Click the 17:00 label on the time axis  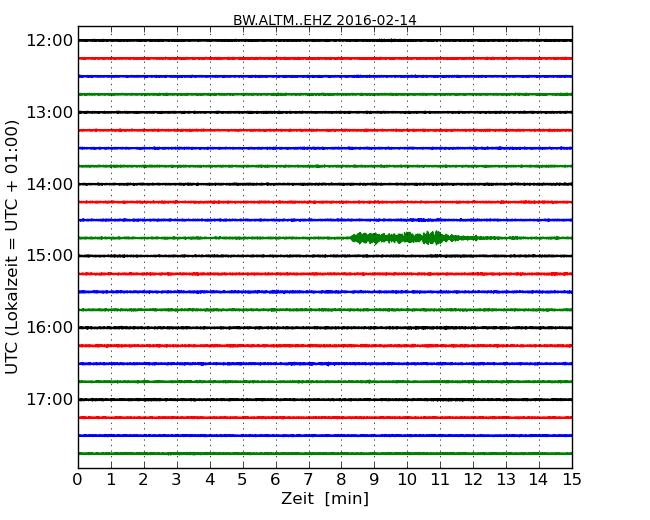49,400
